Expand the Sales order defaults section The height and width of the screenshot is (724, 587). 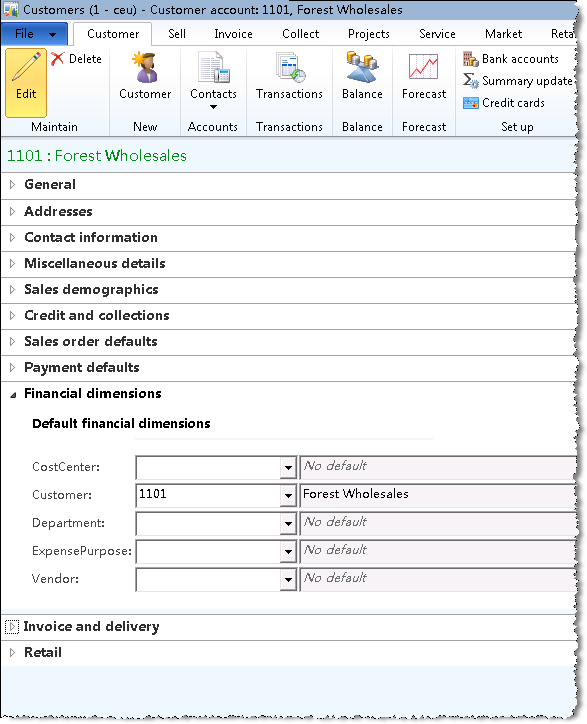tap(12, 341)
